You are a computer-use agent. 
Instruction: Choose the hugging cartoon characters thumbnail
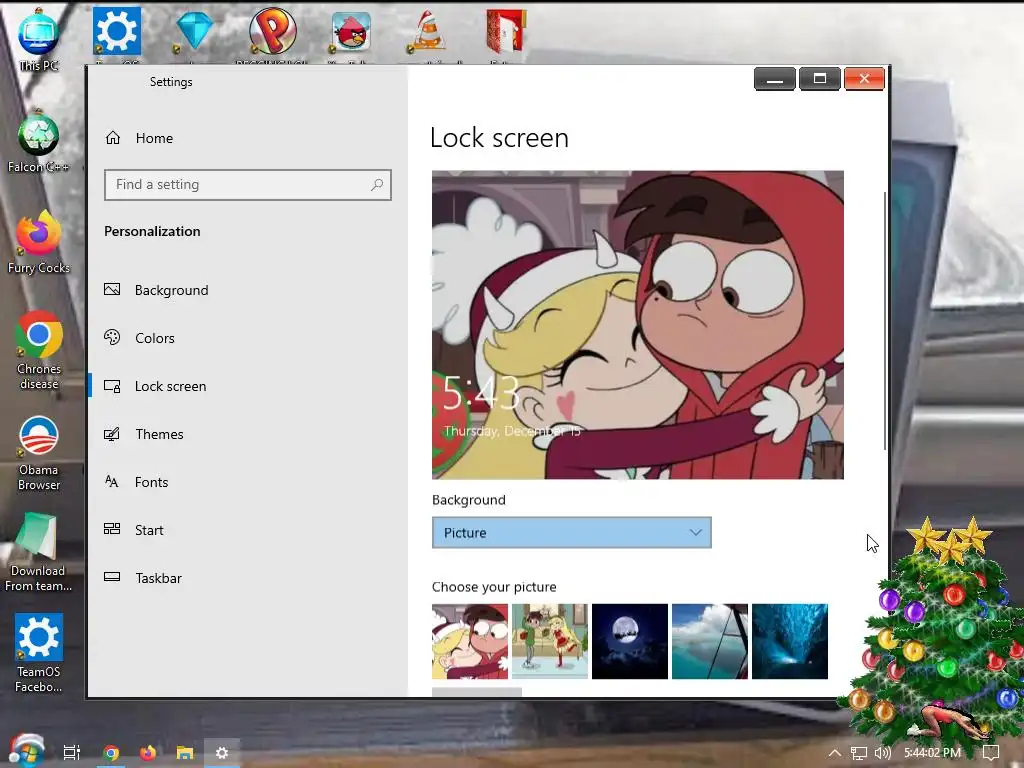[x=470, y=641]
